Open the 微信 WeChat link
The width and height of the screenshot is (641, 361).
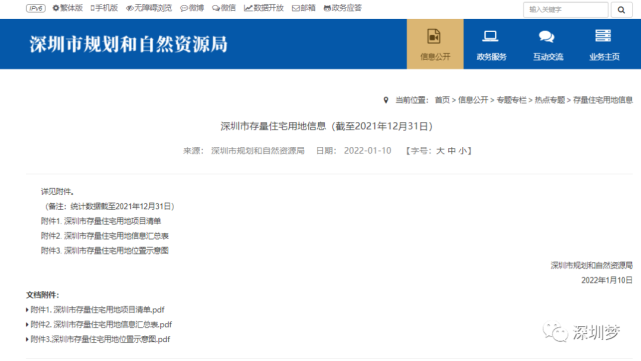pos(224,8)
